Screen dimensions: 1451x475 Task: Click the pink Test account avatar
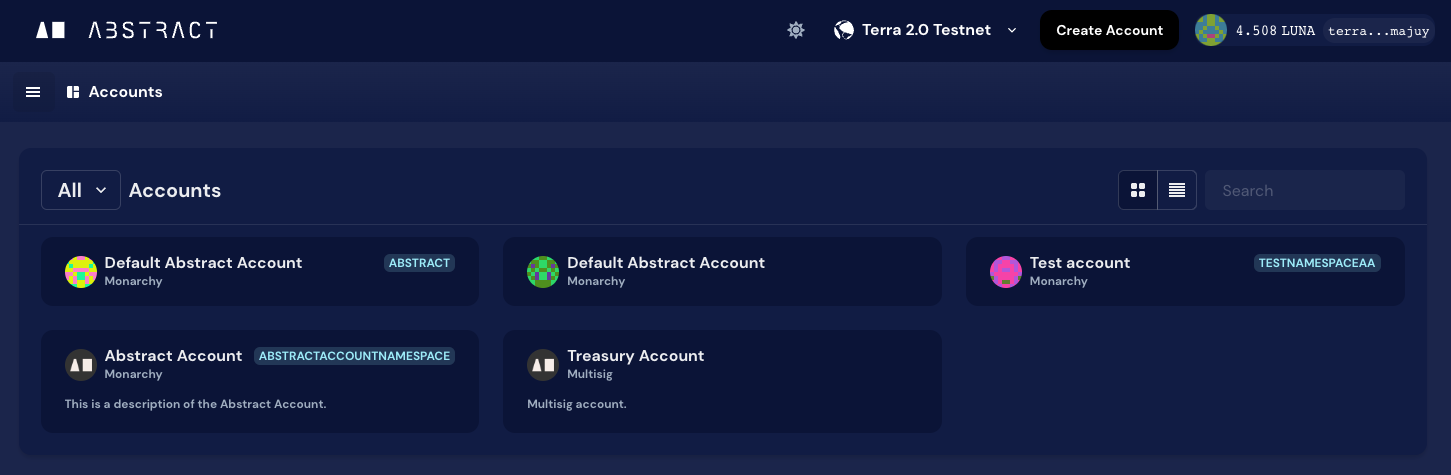coord(1005,271)
